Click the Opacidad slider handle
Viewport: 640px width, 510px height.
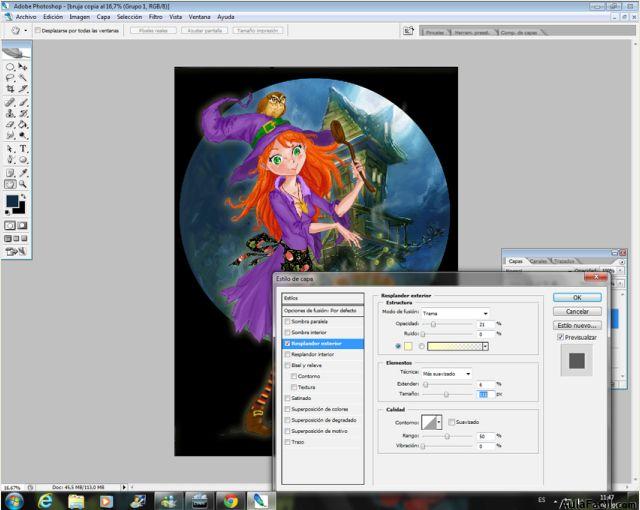click(433, 324)
